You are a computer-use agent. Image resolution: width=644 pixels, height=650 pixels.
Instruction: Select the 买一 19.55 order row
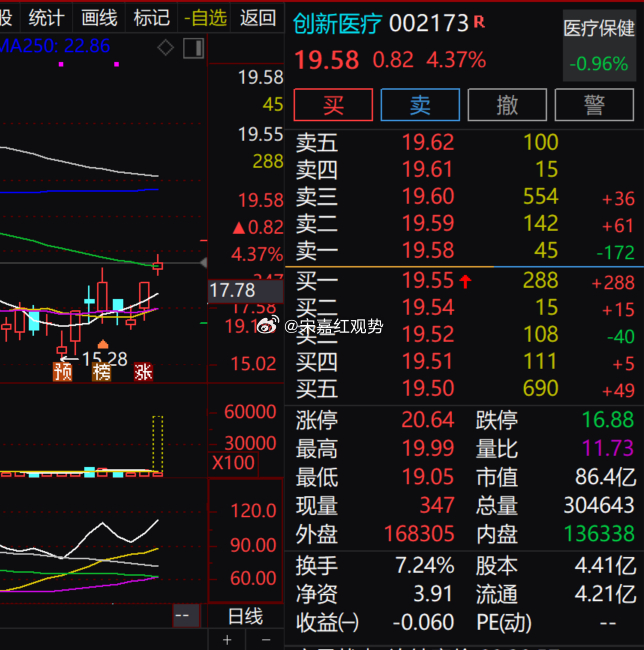tap(464, 281)
